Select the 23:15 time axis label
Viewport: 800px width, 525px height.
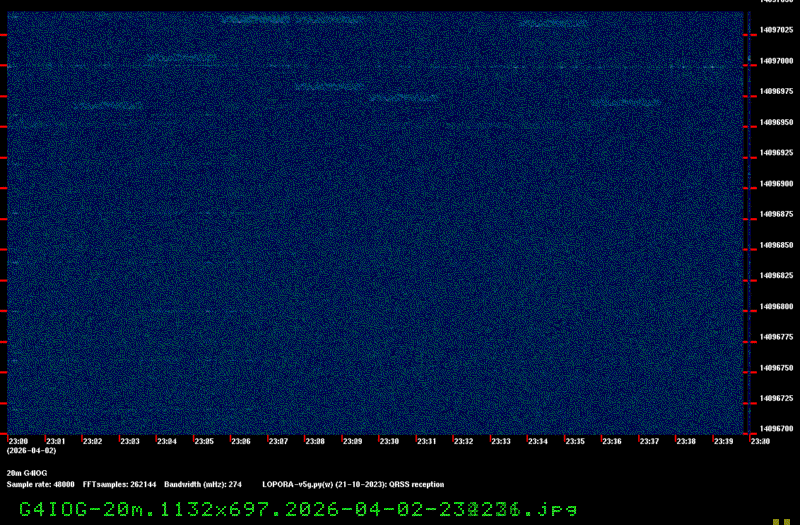tap(575, 441)
